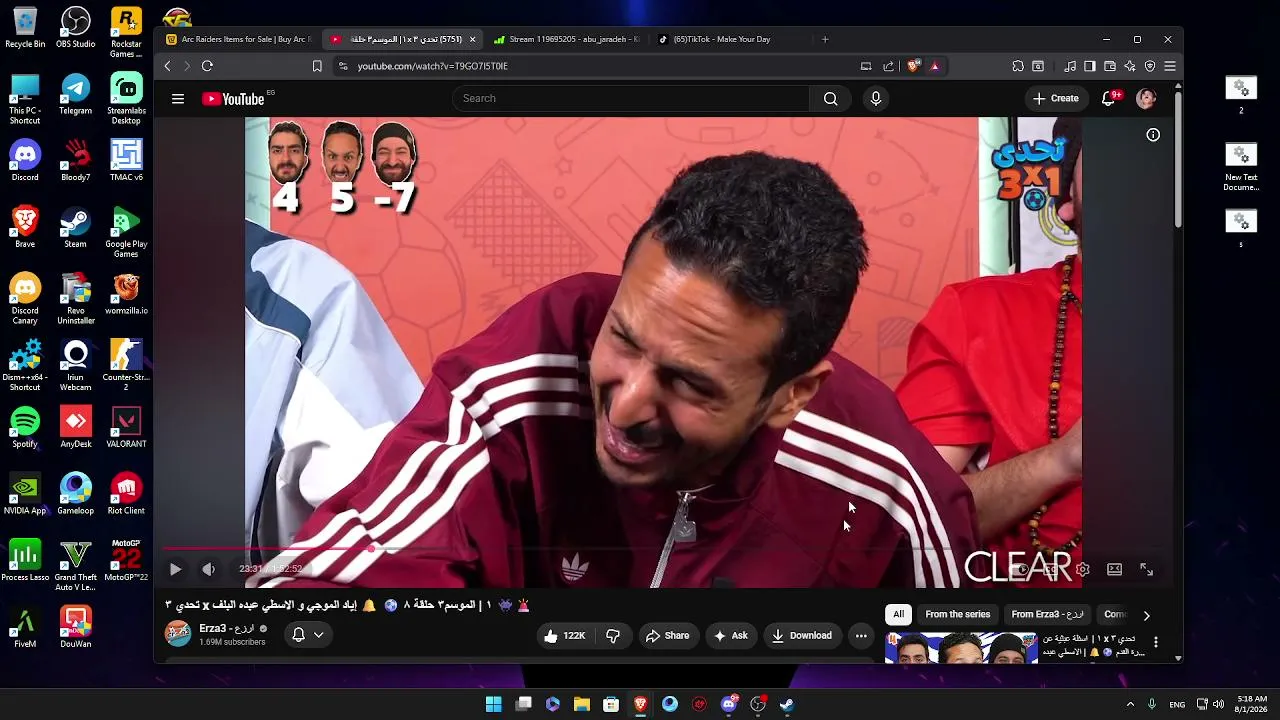1280x720 pixels.
Task: Open the YouTube account avatar menu
Action: pyautogui.click(x=1146, y=98)
